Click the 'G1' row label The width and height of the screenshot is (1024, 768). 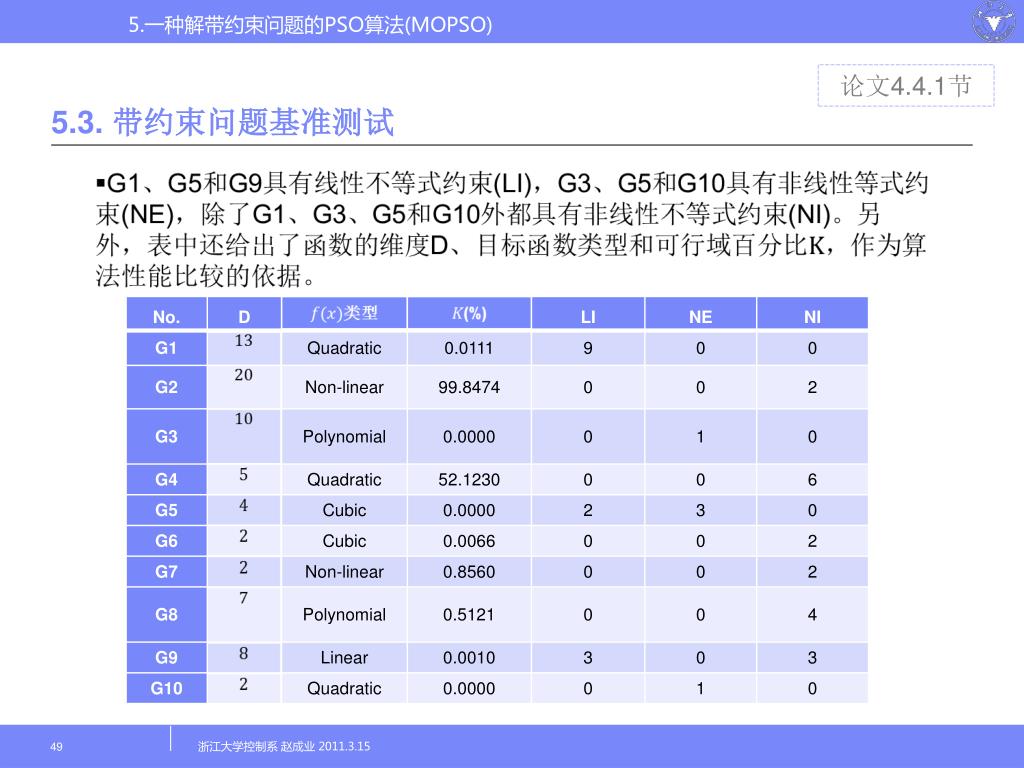coord(166,348)
